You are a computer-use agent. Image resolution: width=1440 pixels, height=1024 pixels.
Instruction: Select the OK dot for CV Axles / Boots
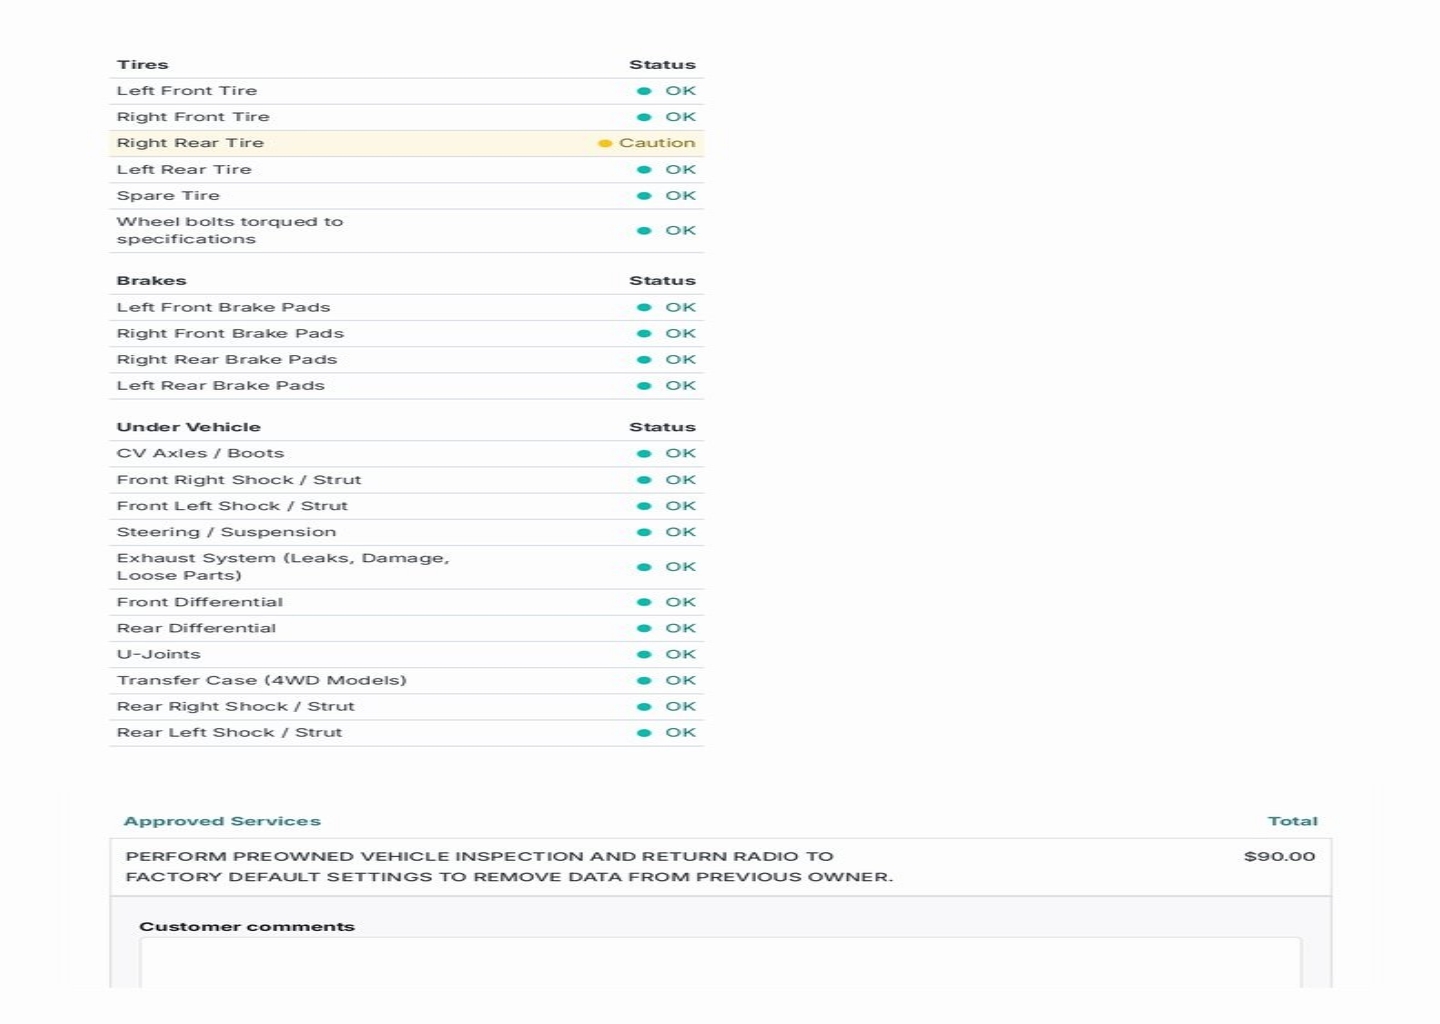[x=644, y=454]
